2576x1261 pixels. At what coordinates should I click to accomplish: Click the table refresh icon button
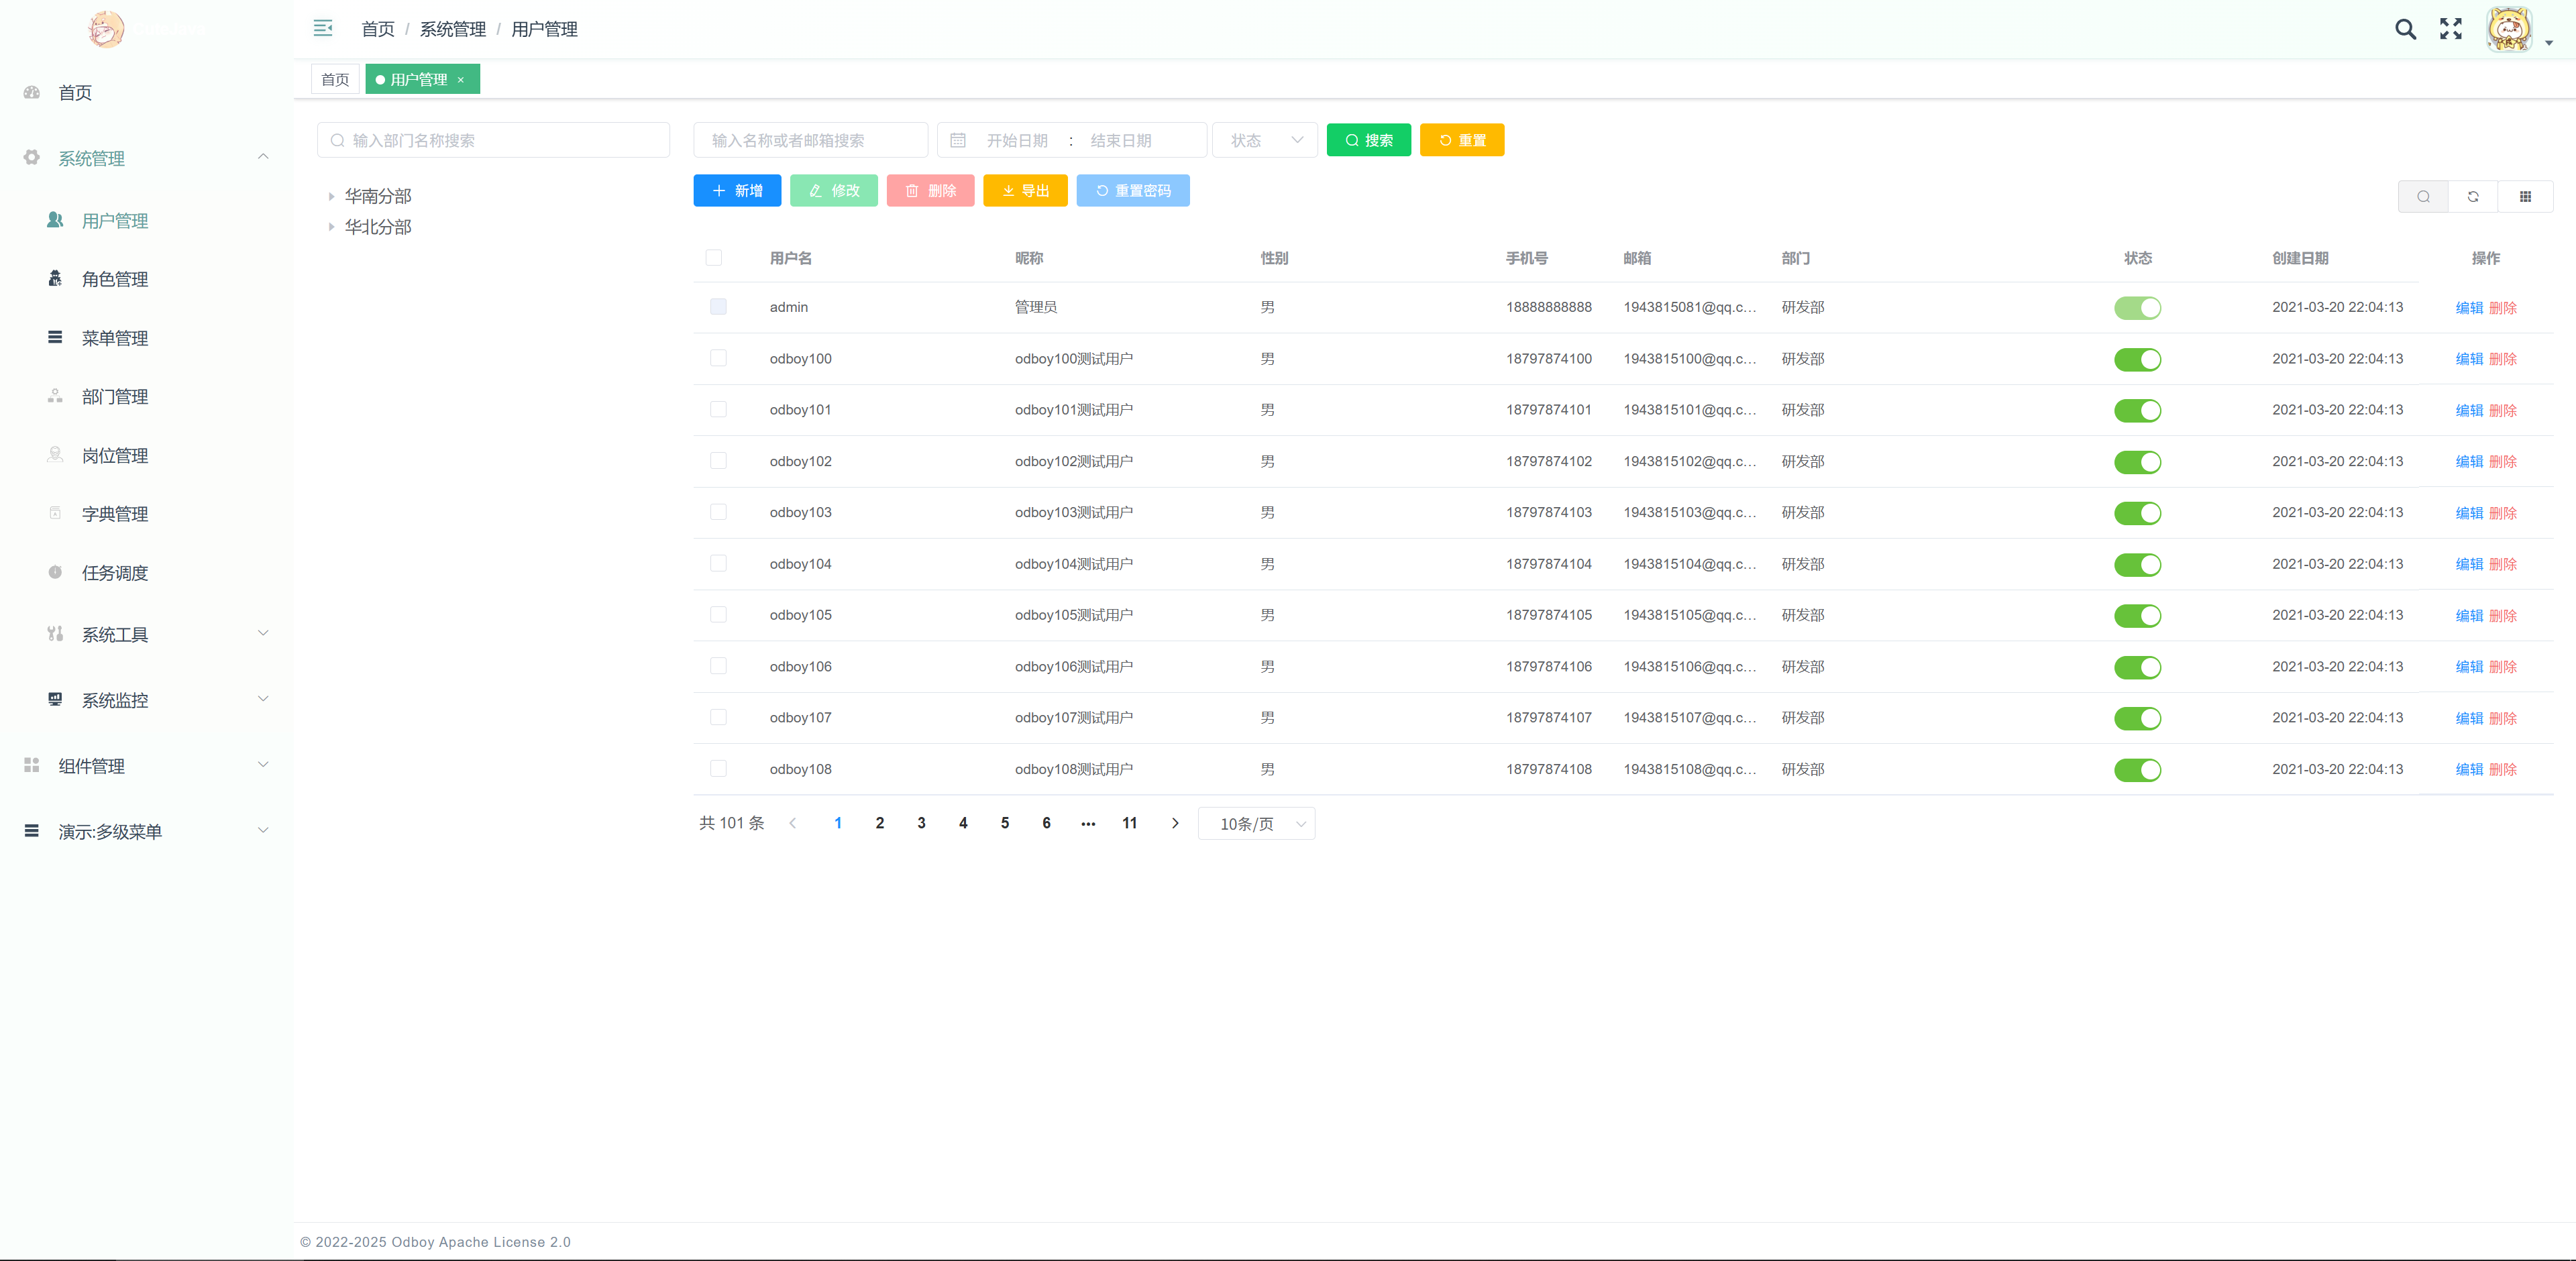(2473, 197)
